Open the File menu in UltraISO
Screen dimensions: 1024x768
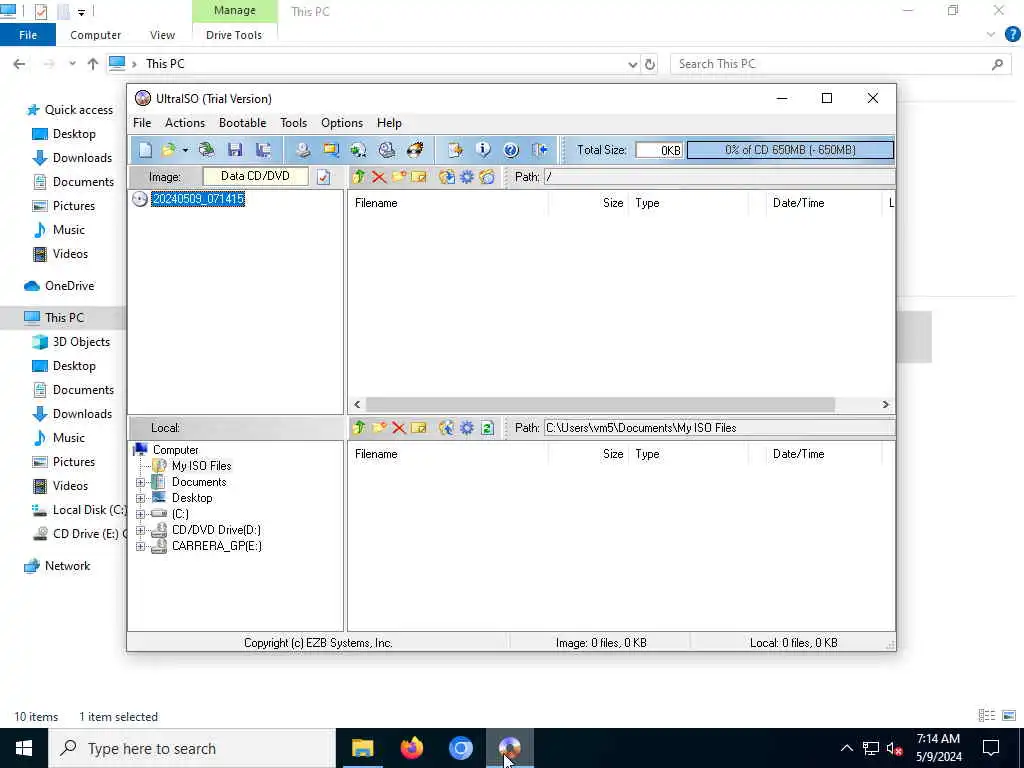coord(142,123)
